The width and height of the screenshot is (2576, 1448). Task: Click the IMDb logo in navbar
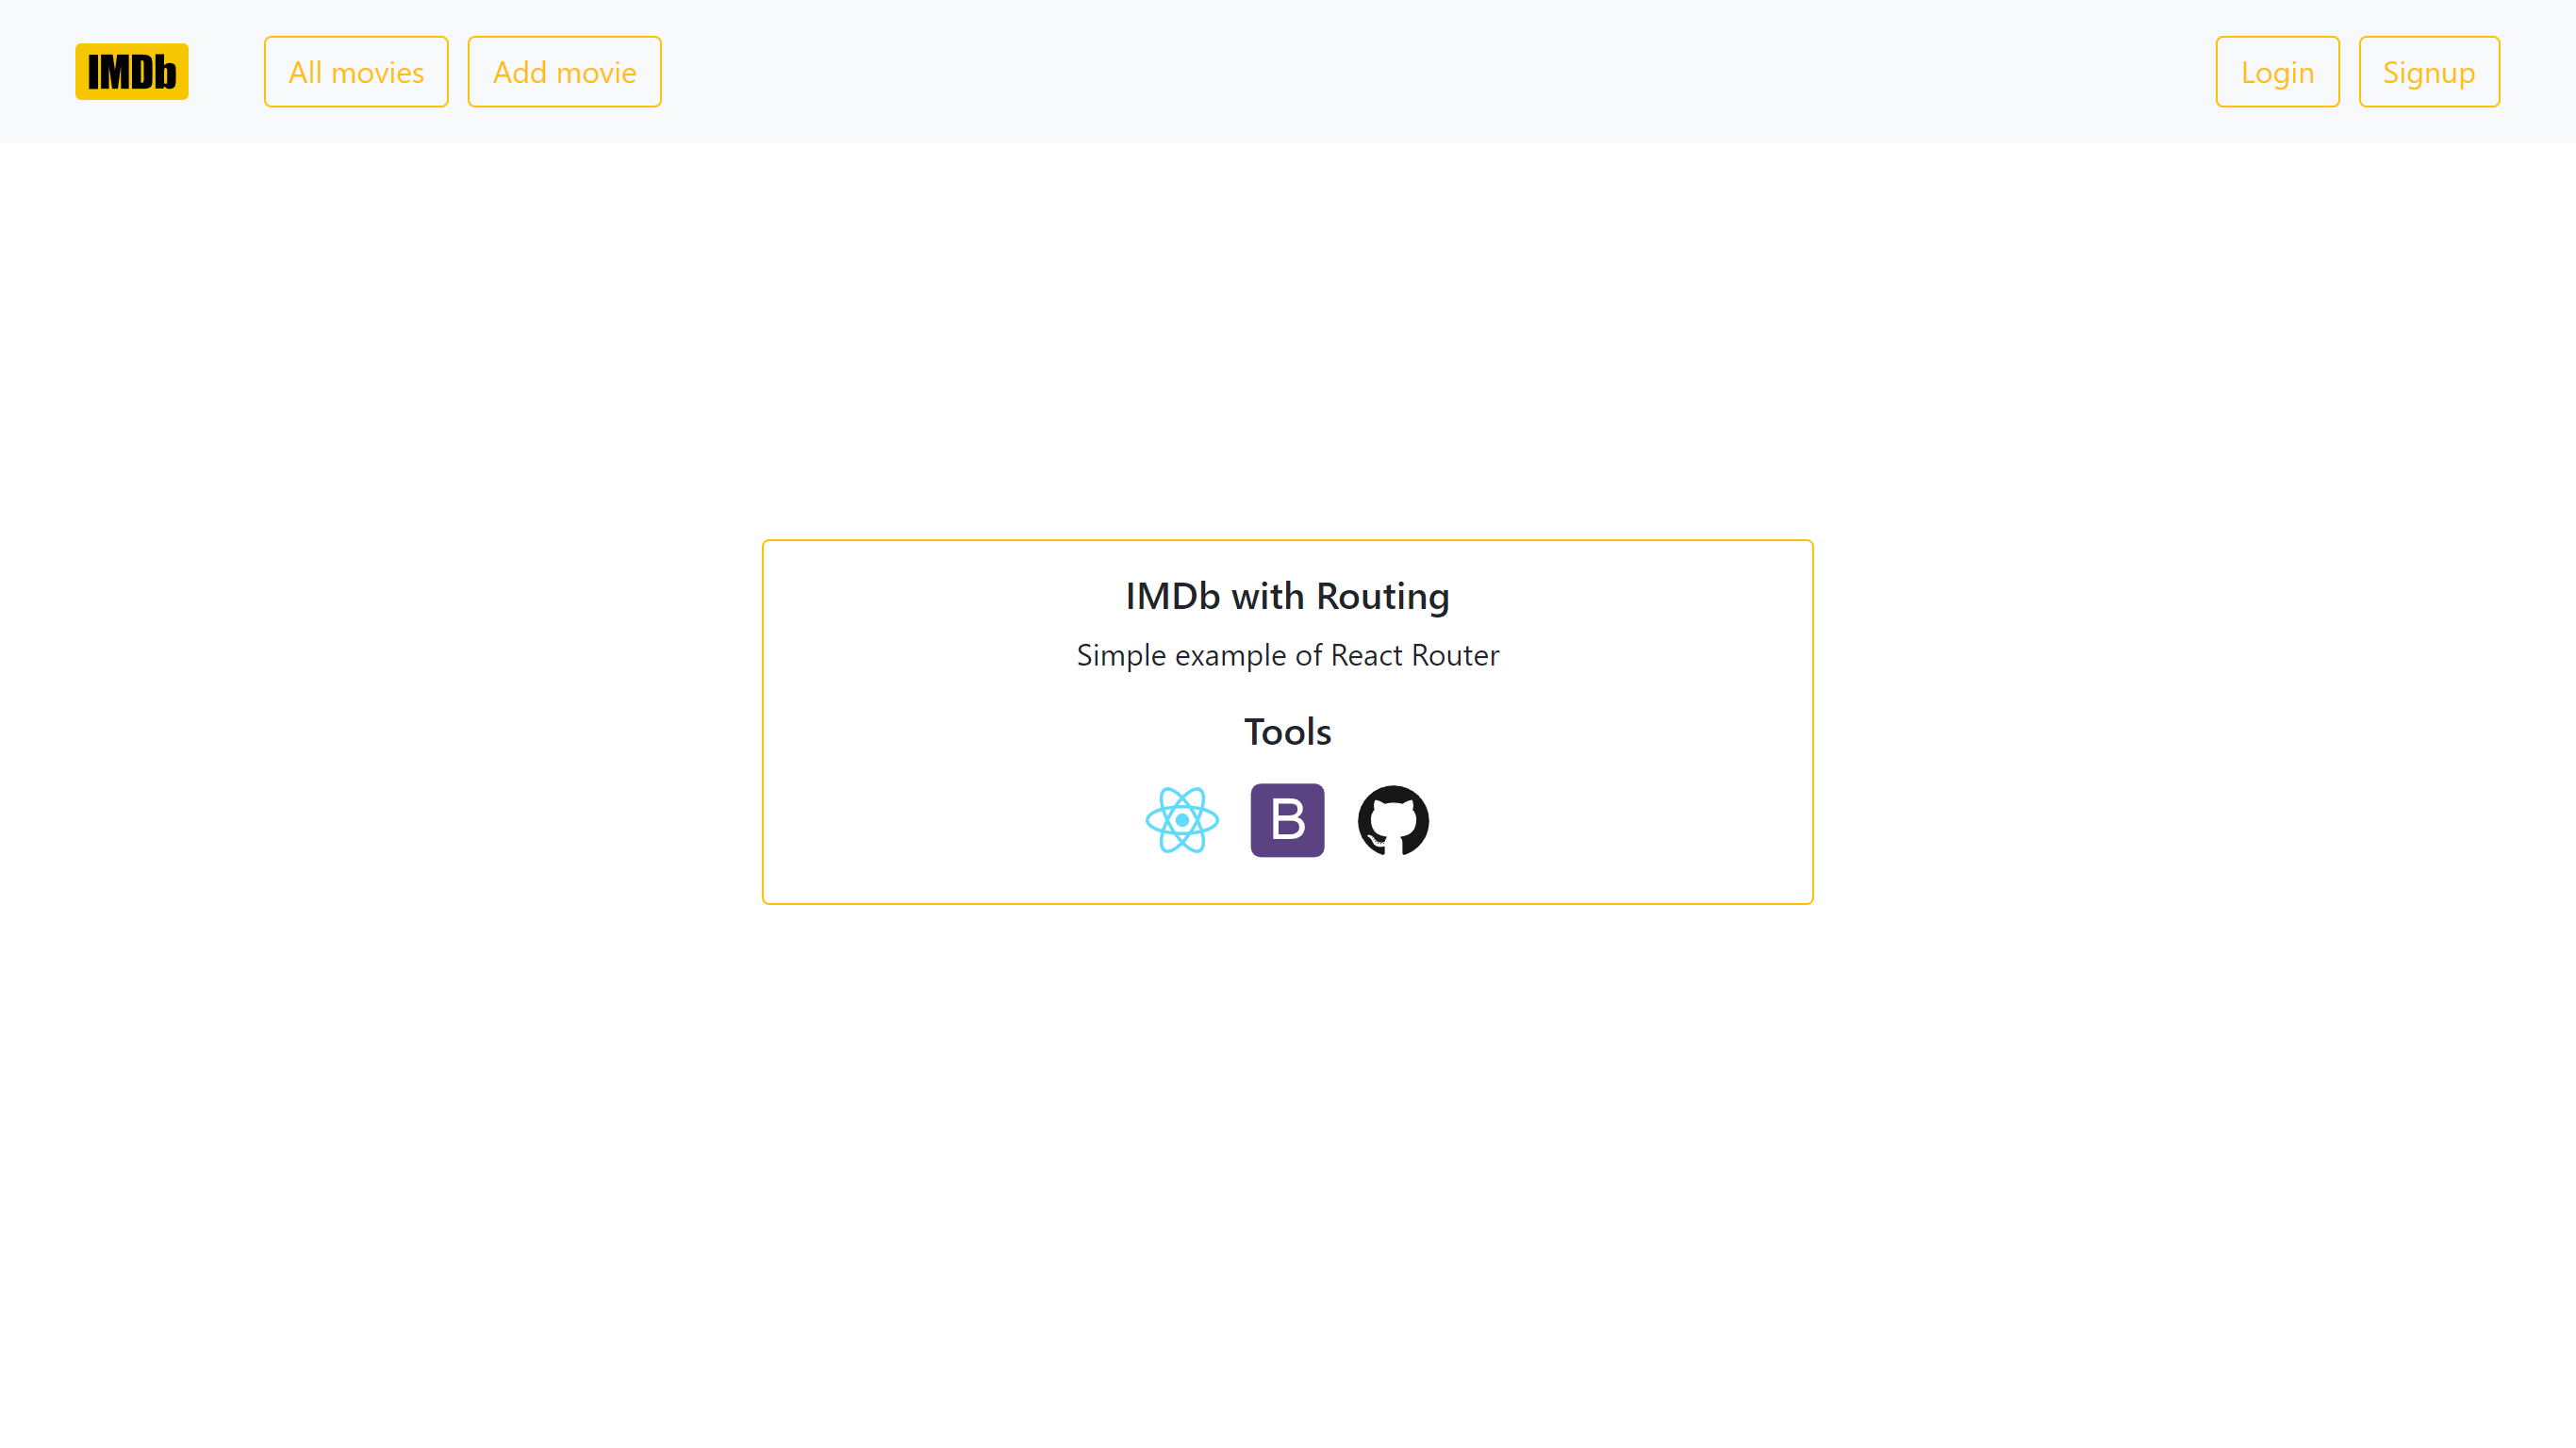[131, 71]
